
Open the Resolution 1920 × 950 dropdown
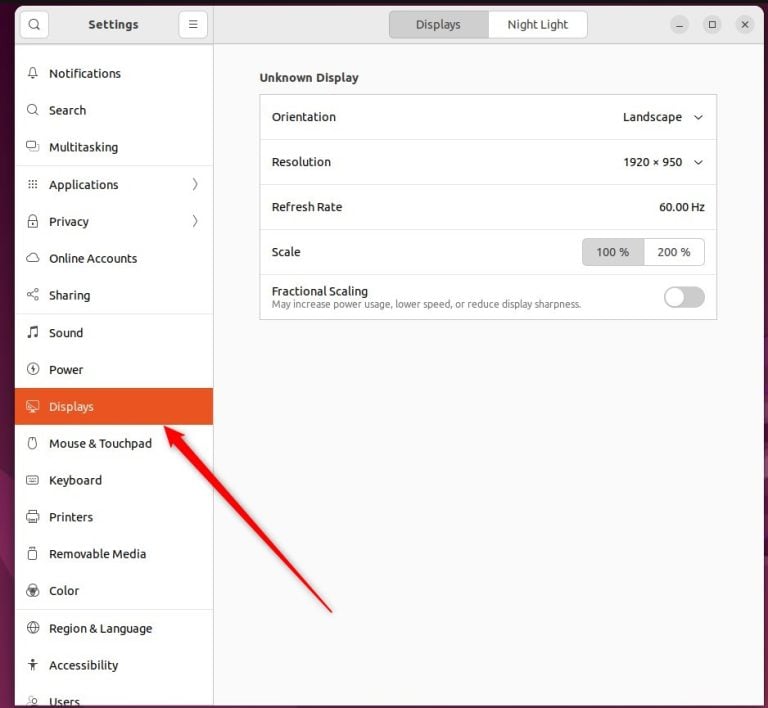click(x=663, y=162)
